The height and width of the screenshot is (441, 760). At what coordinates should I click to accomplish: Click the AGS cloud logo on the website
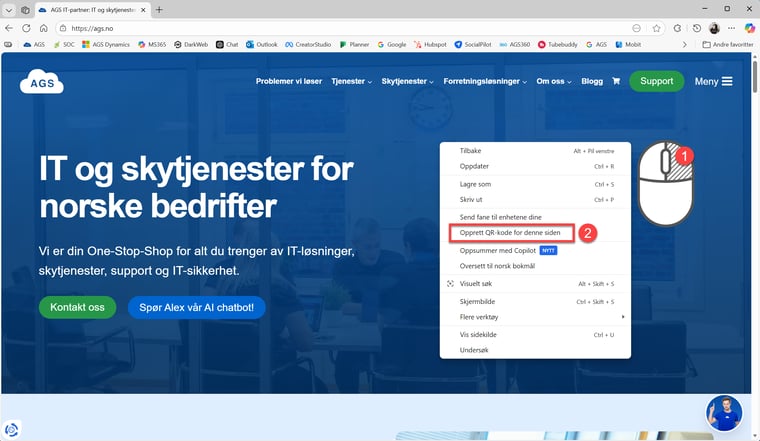point(42,81)
